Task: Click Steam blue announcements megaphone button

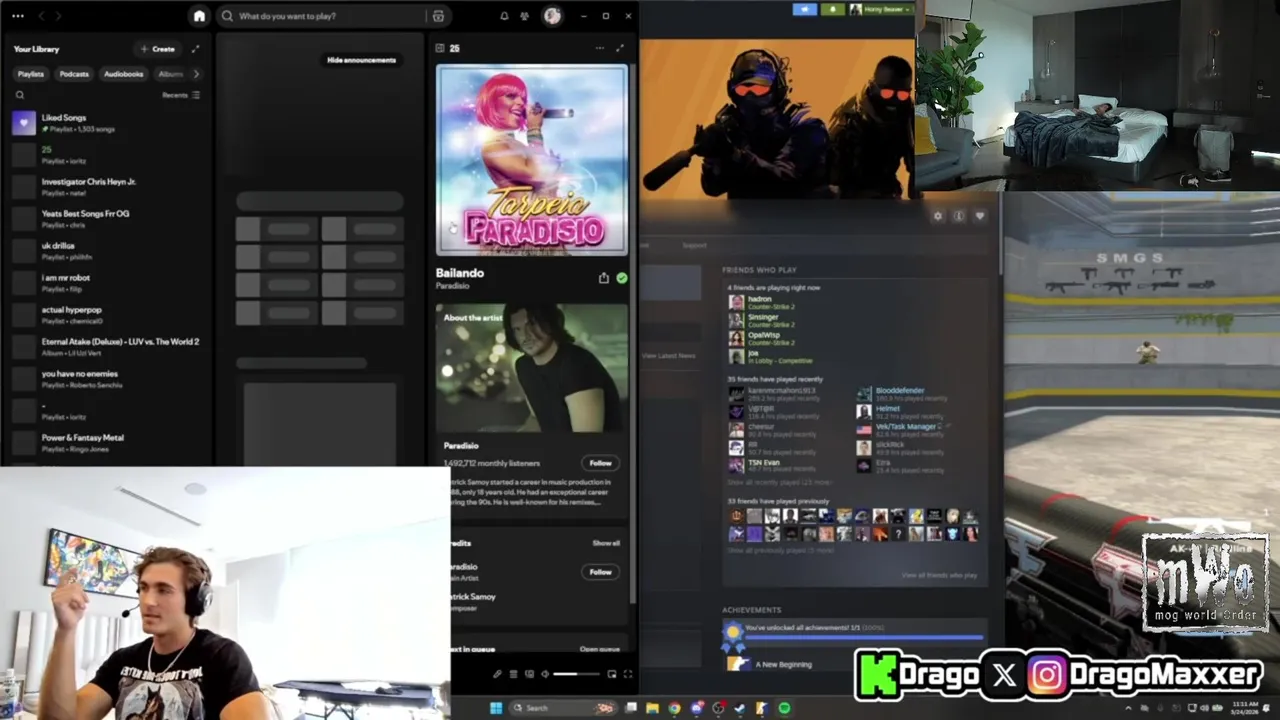Action: (x=805, y=9)
